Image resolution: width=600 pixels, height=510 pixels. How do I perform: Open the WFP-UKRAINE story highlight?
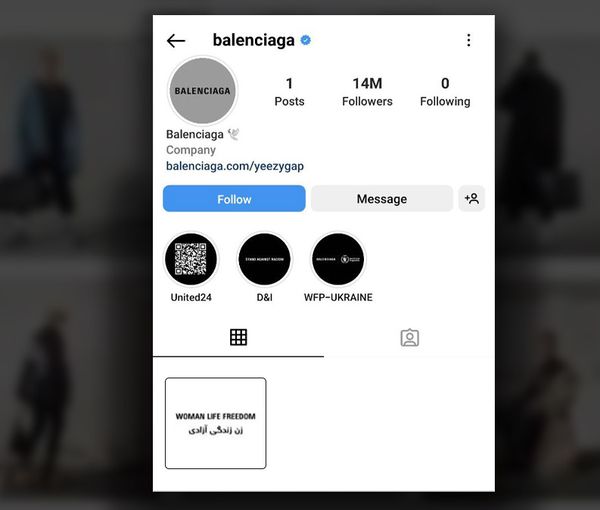point(338,259)
